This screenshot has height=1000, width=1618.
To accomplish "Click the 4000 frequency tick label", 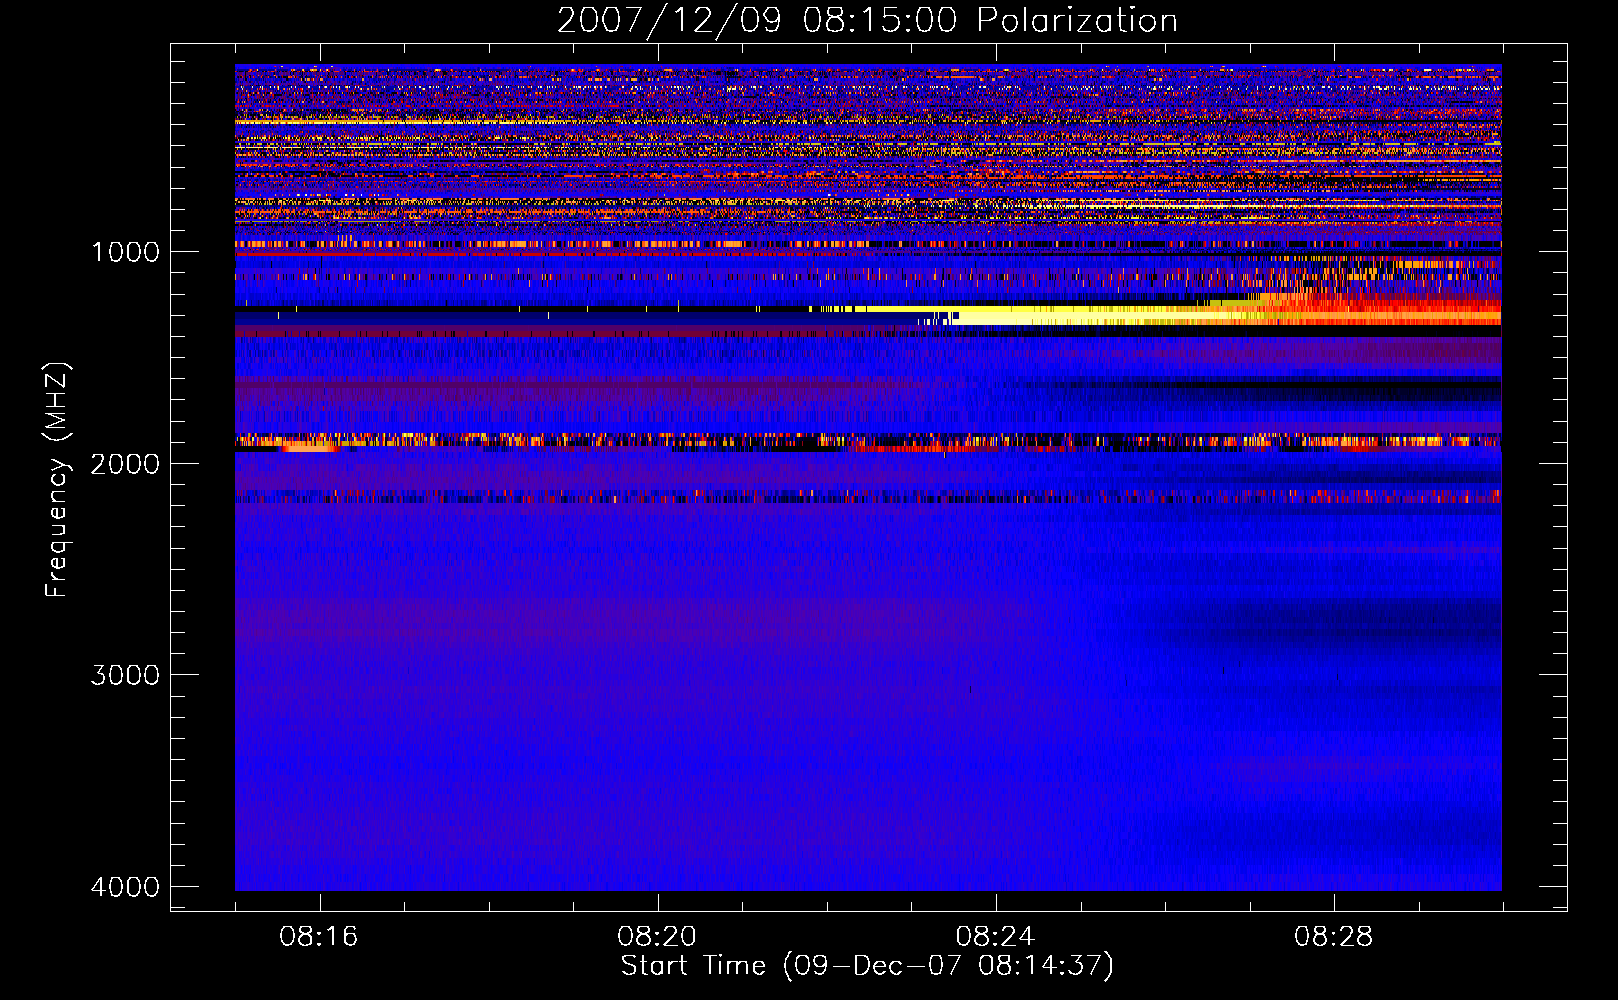I will click(x=125, y=887).
